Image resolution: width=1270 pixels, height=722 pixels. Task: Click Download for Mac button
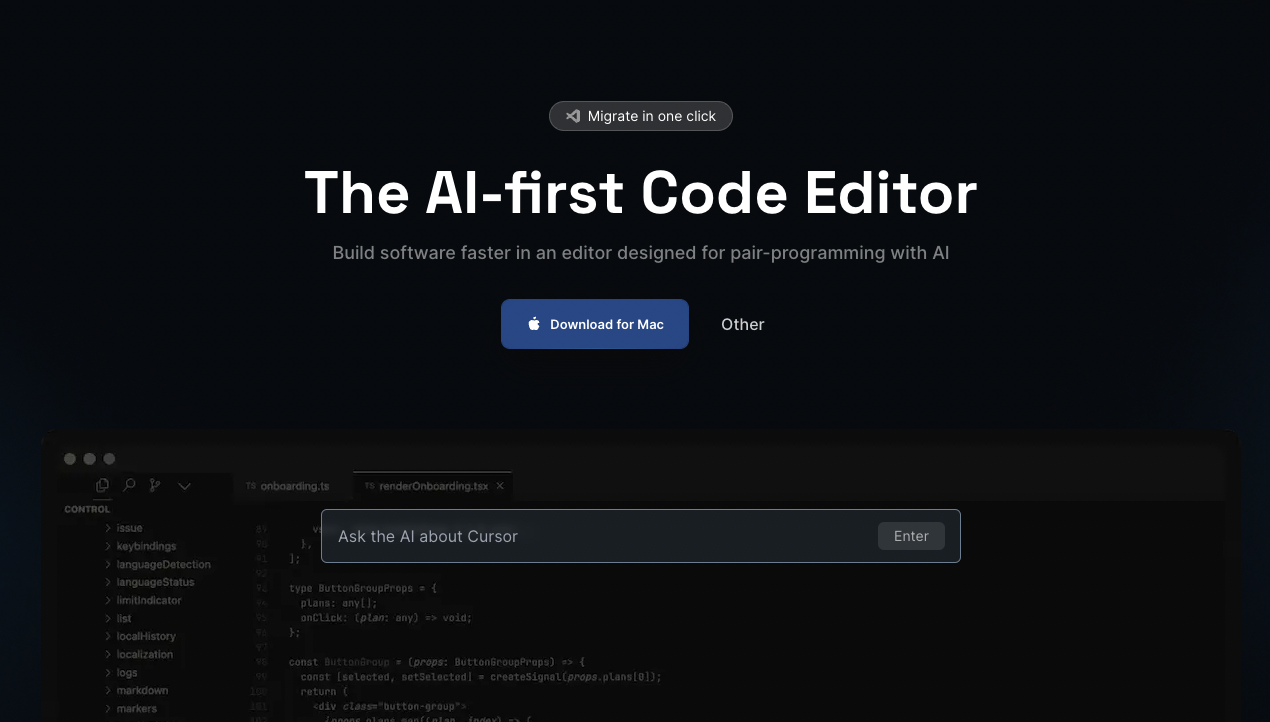point(595,324)
